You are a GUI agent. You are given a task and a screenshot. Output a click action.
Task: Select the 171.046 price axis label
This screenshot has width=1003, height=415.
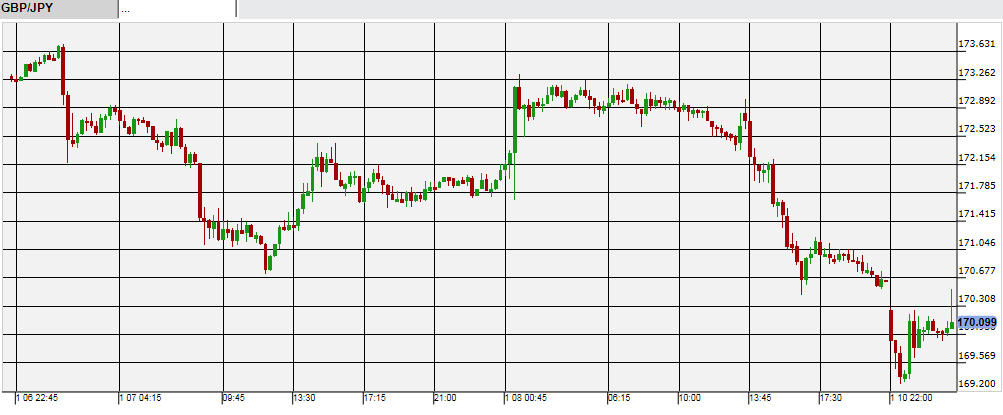click(976, 243)
